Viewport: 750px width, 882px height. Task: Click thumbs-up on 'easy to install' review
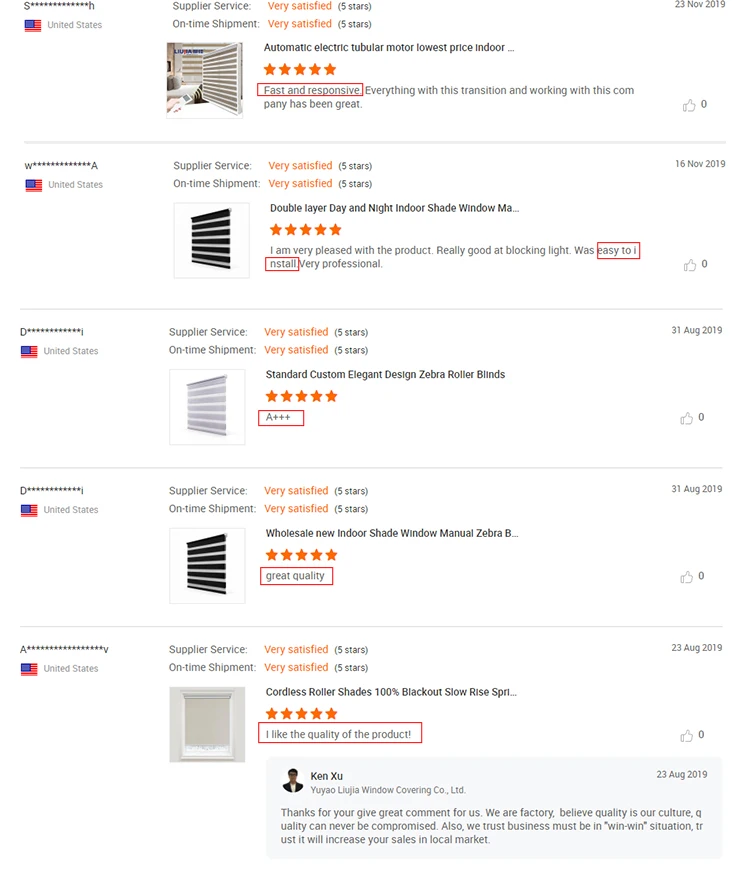point(689,265)
